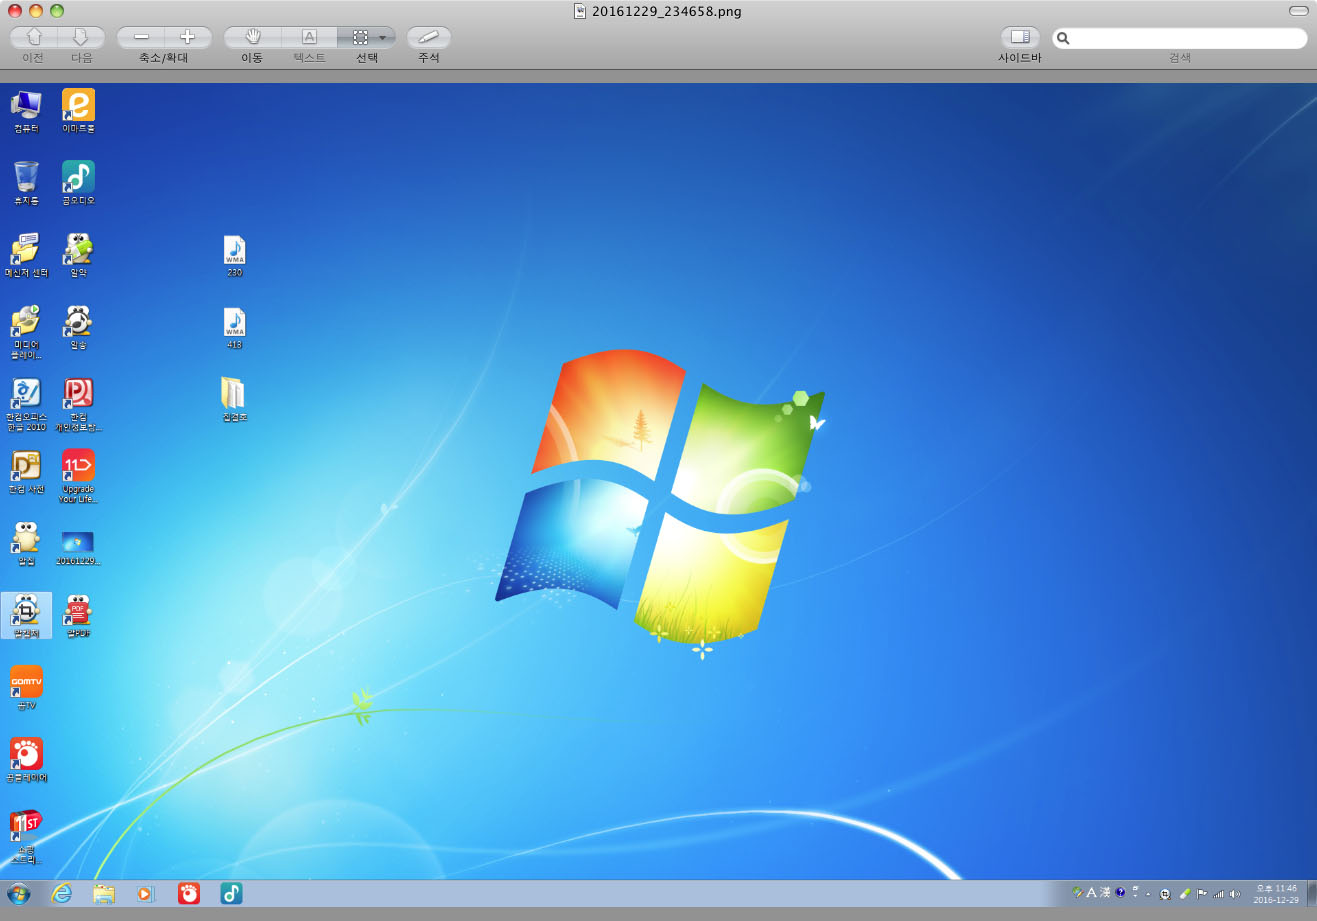Click the taskbar clock showing 11:46
The height and width of the screenshot is (921, 1317).
[x=1276, y=894]
